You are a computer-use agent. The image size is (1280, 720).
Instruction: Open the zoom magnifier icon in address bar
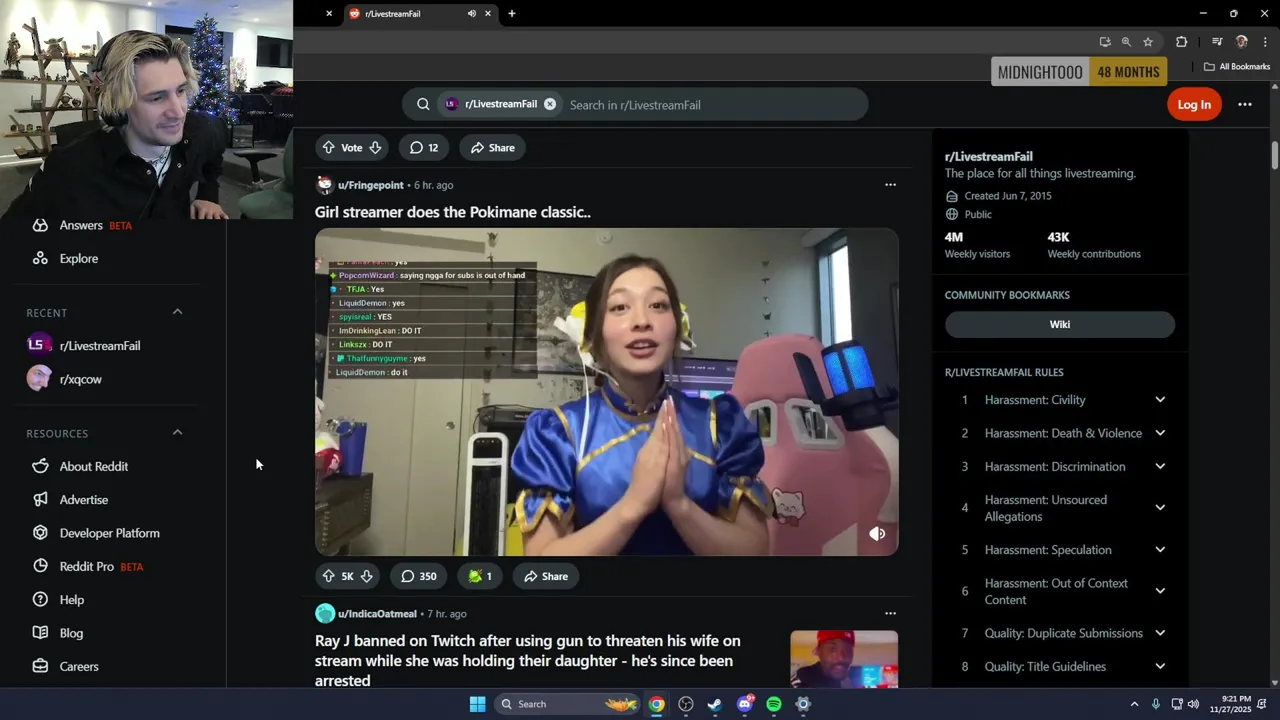(x=1126, y=42)
